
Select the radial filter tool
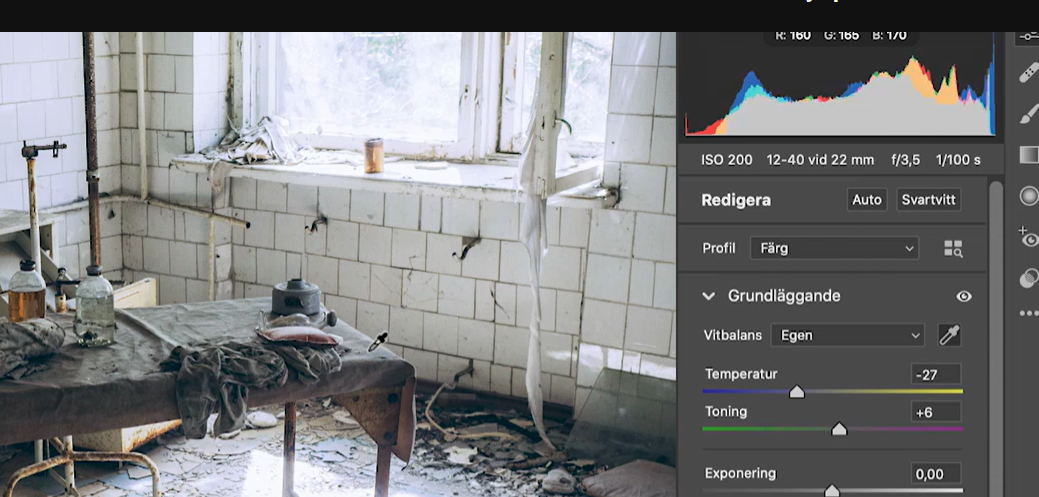pyautogui.click(x=1029, y=196)
